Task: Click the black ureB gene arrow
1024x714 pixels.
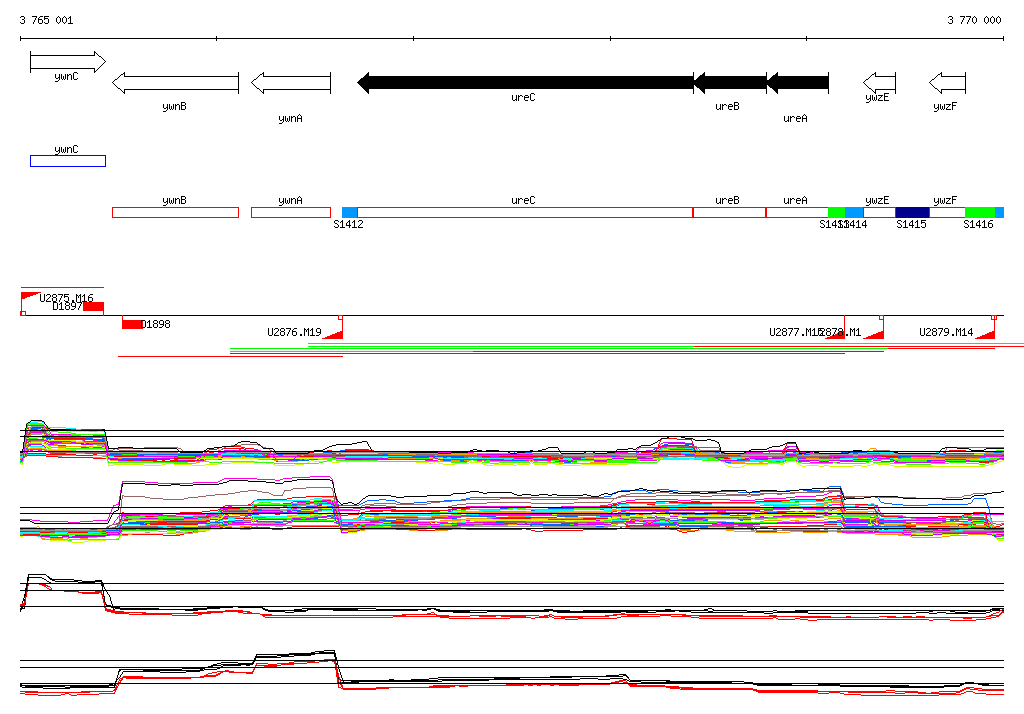Action: 729,83
